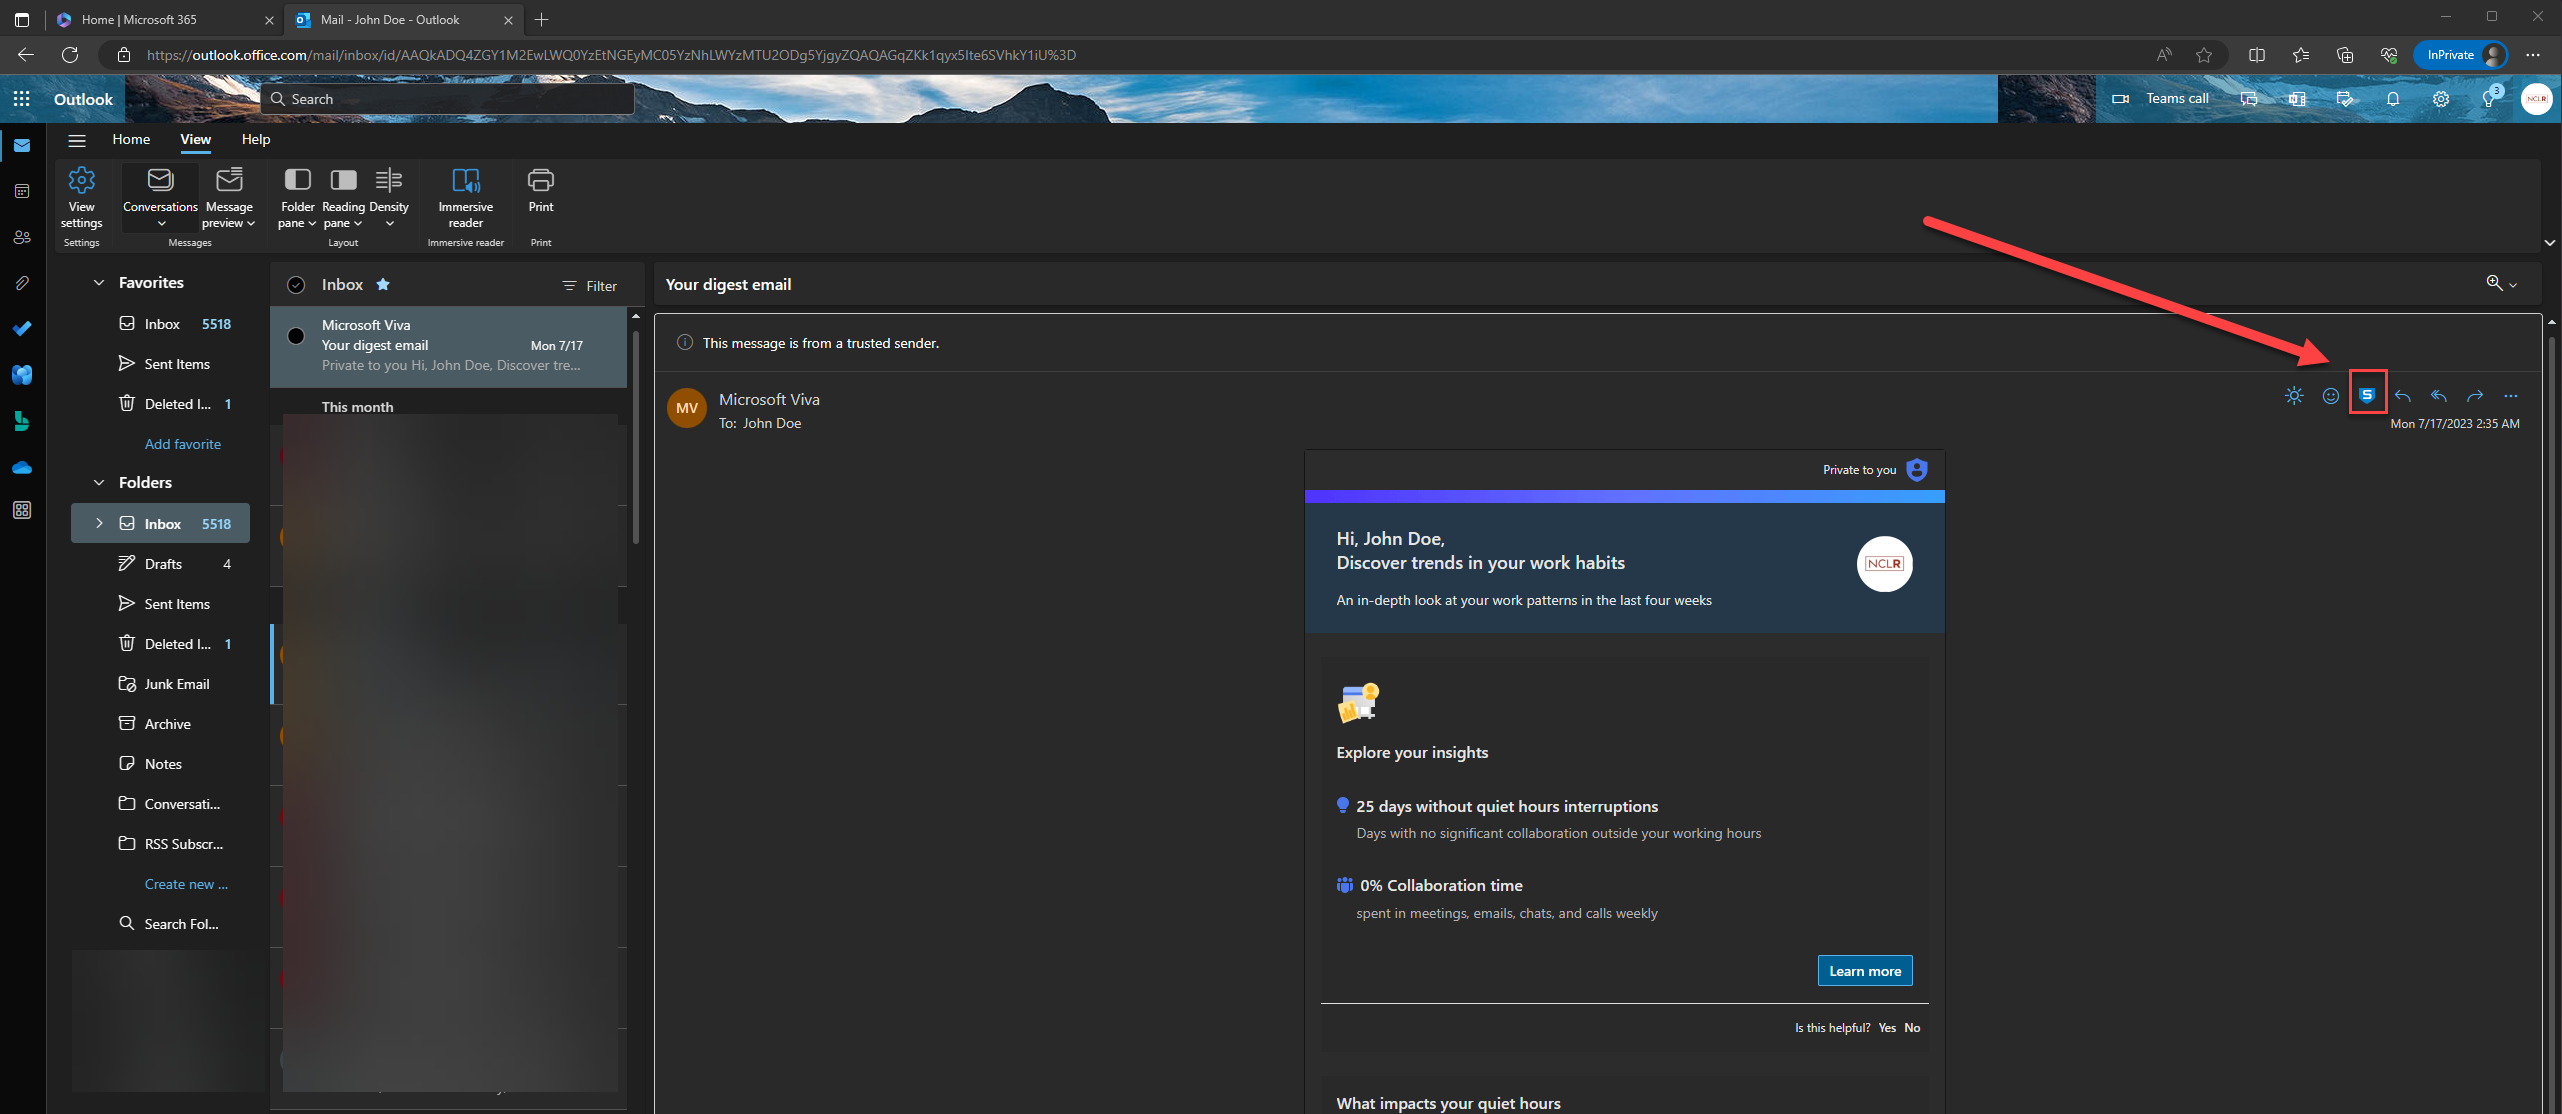Open Calendar from left app rail
The image size is (2562, 1114).
22,191
